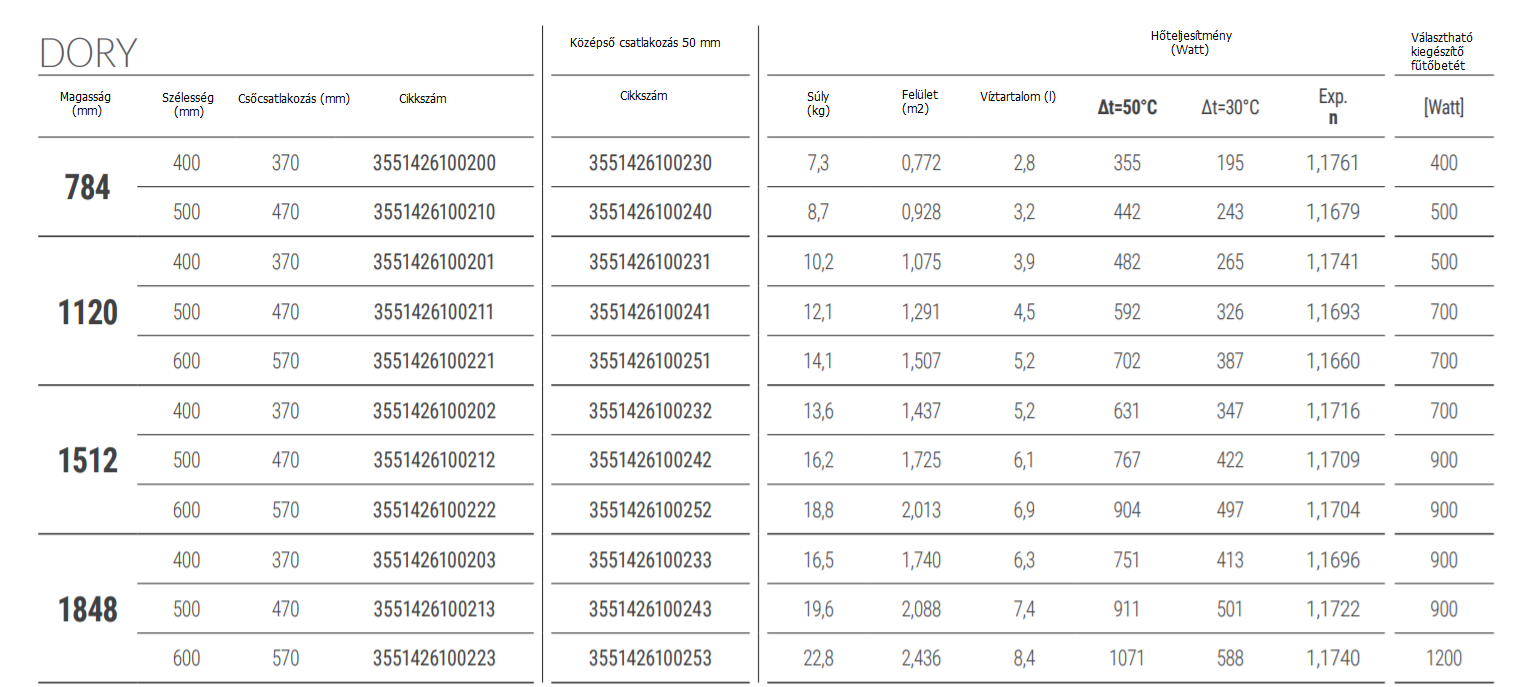Click the Δt=30°C column header

point(1230,108)
